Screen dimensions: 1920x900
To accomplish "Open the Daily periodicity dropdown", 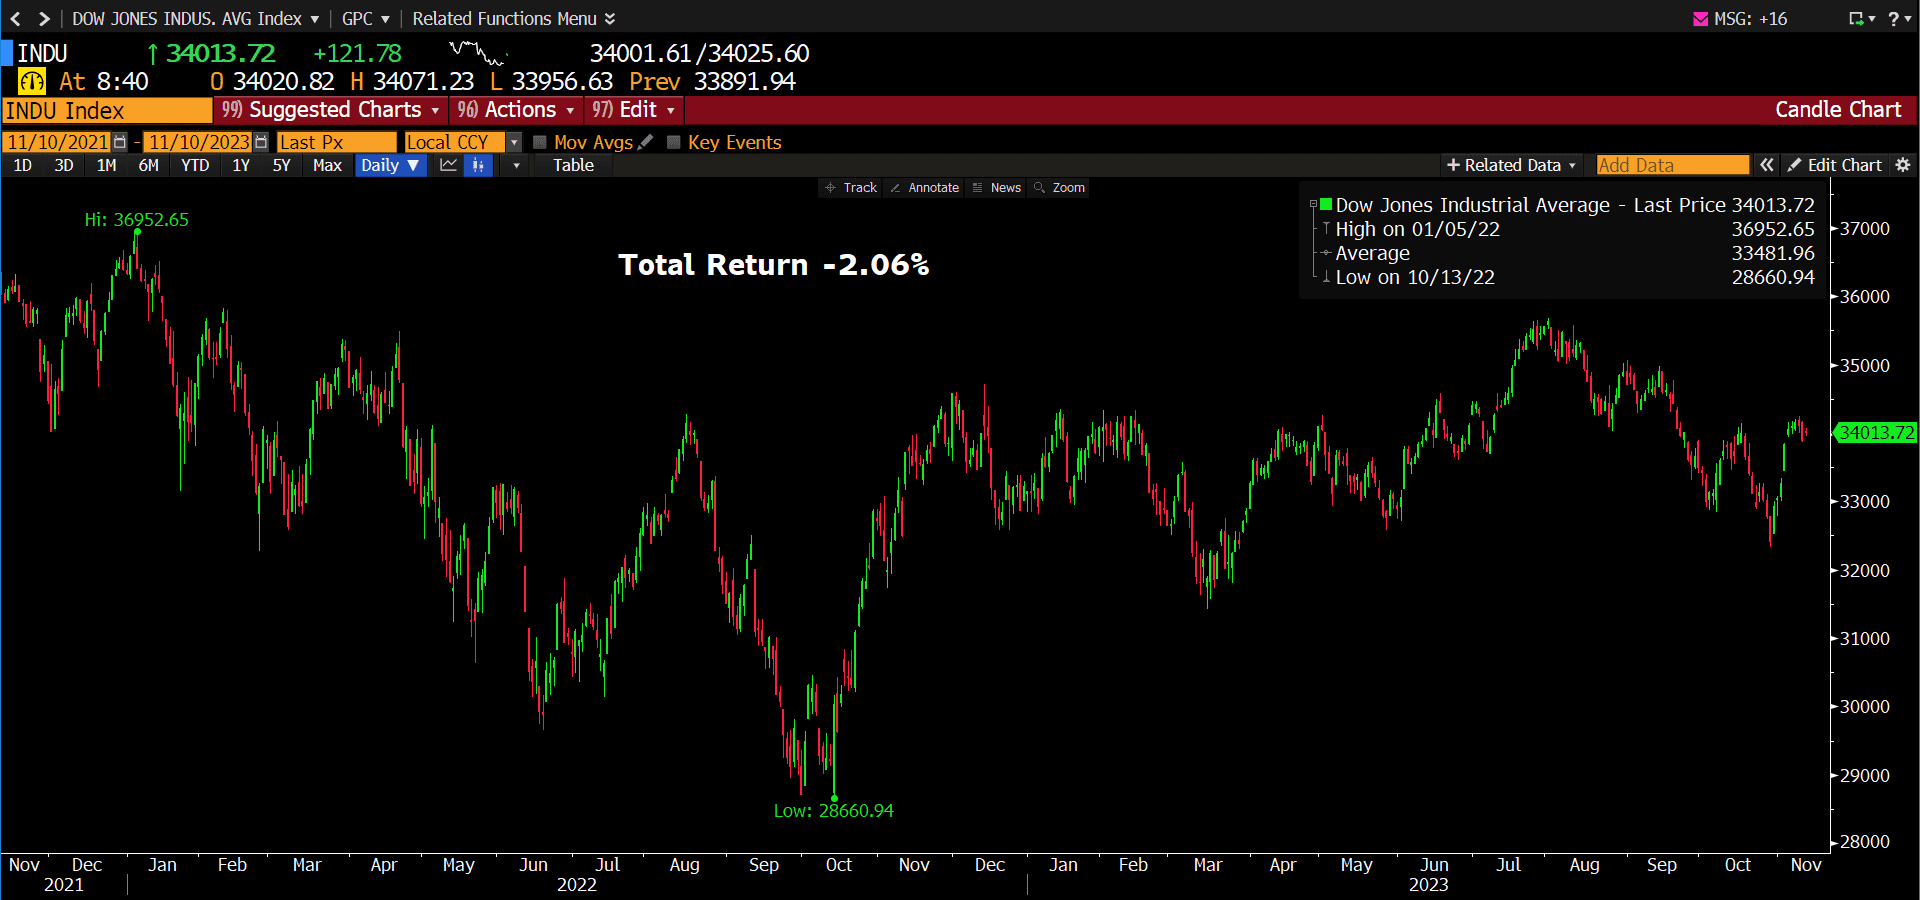I will (391, 165).
